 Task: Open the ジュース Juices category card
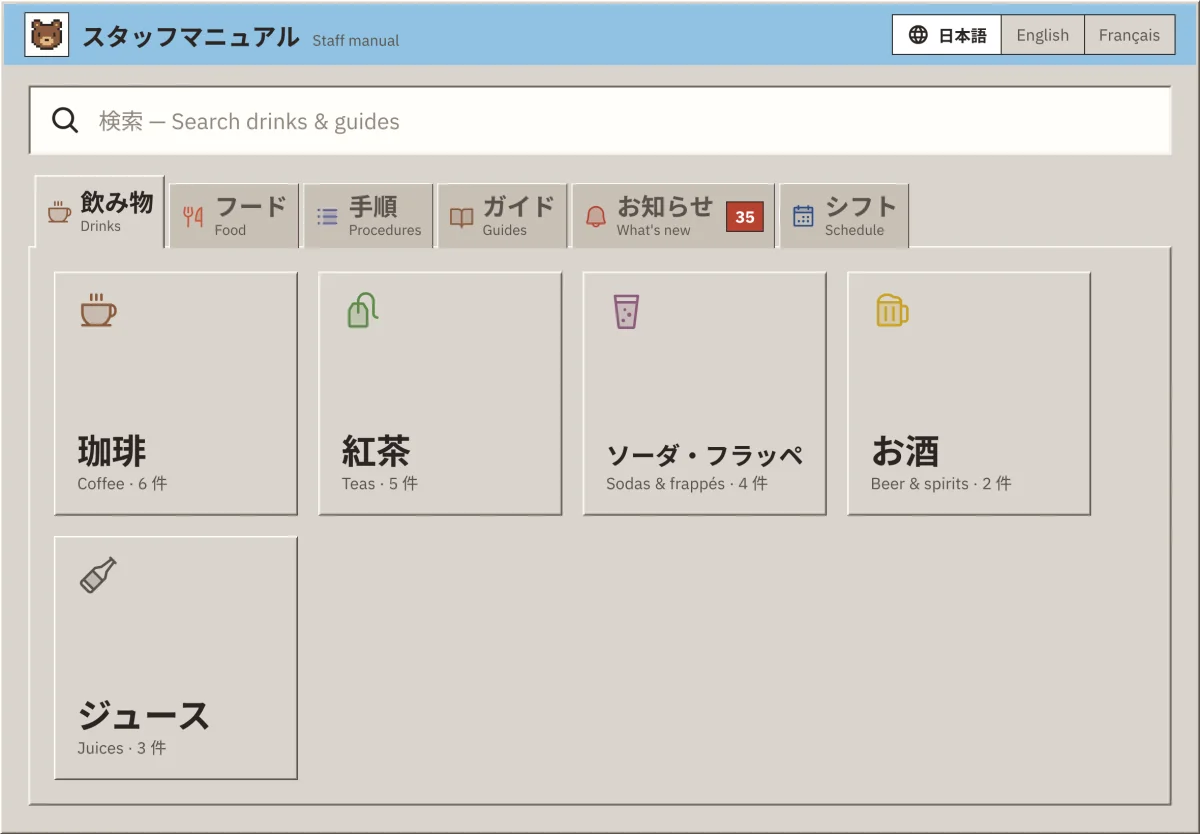click(176, 658)
